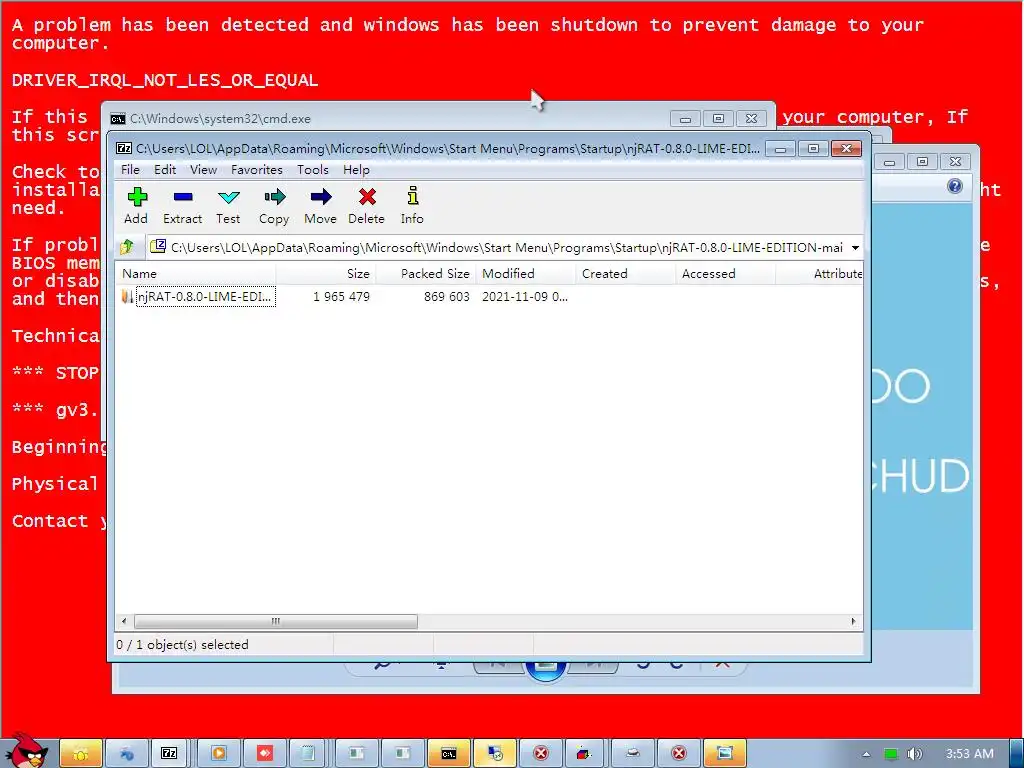Image resolution: width=1024 pixels, height=768 pixels.
Task: Click the status bar object count text
Action: (182, 645)
